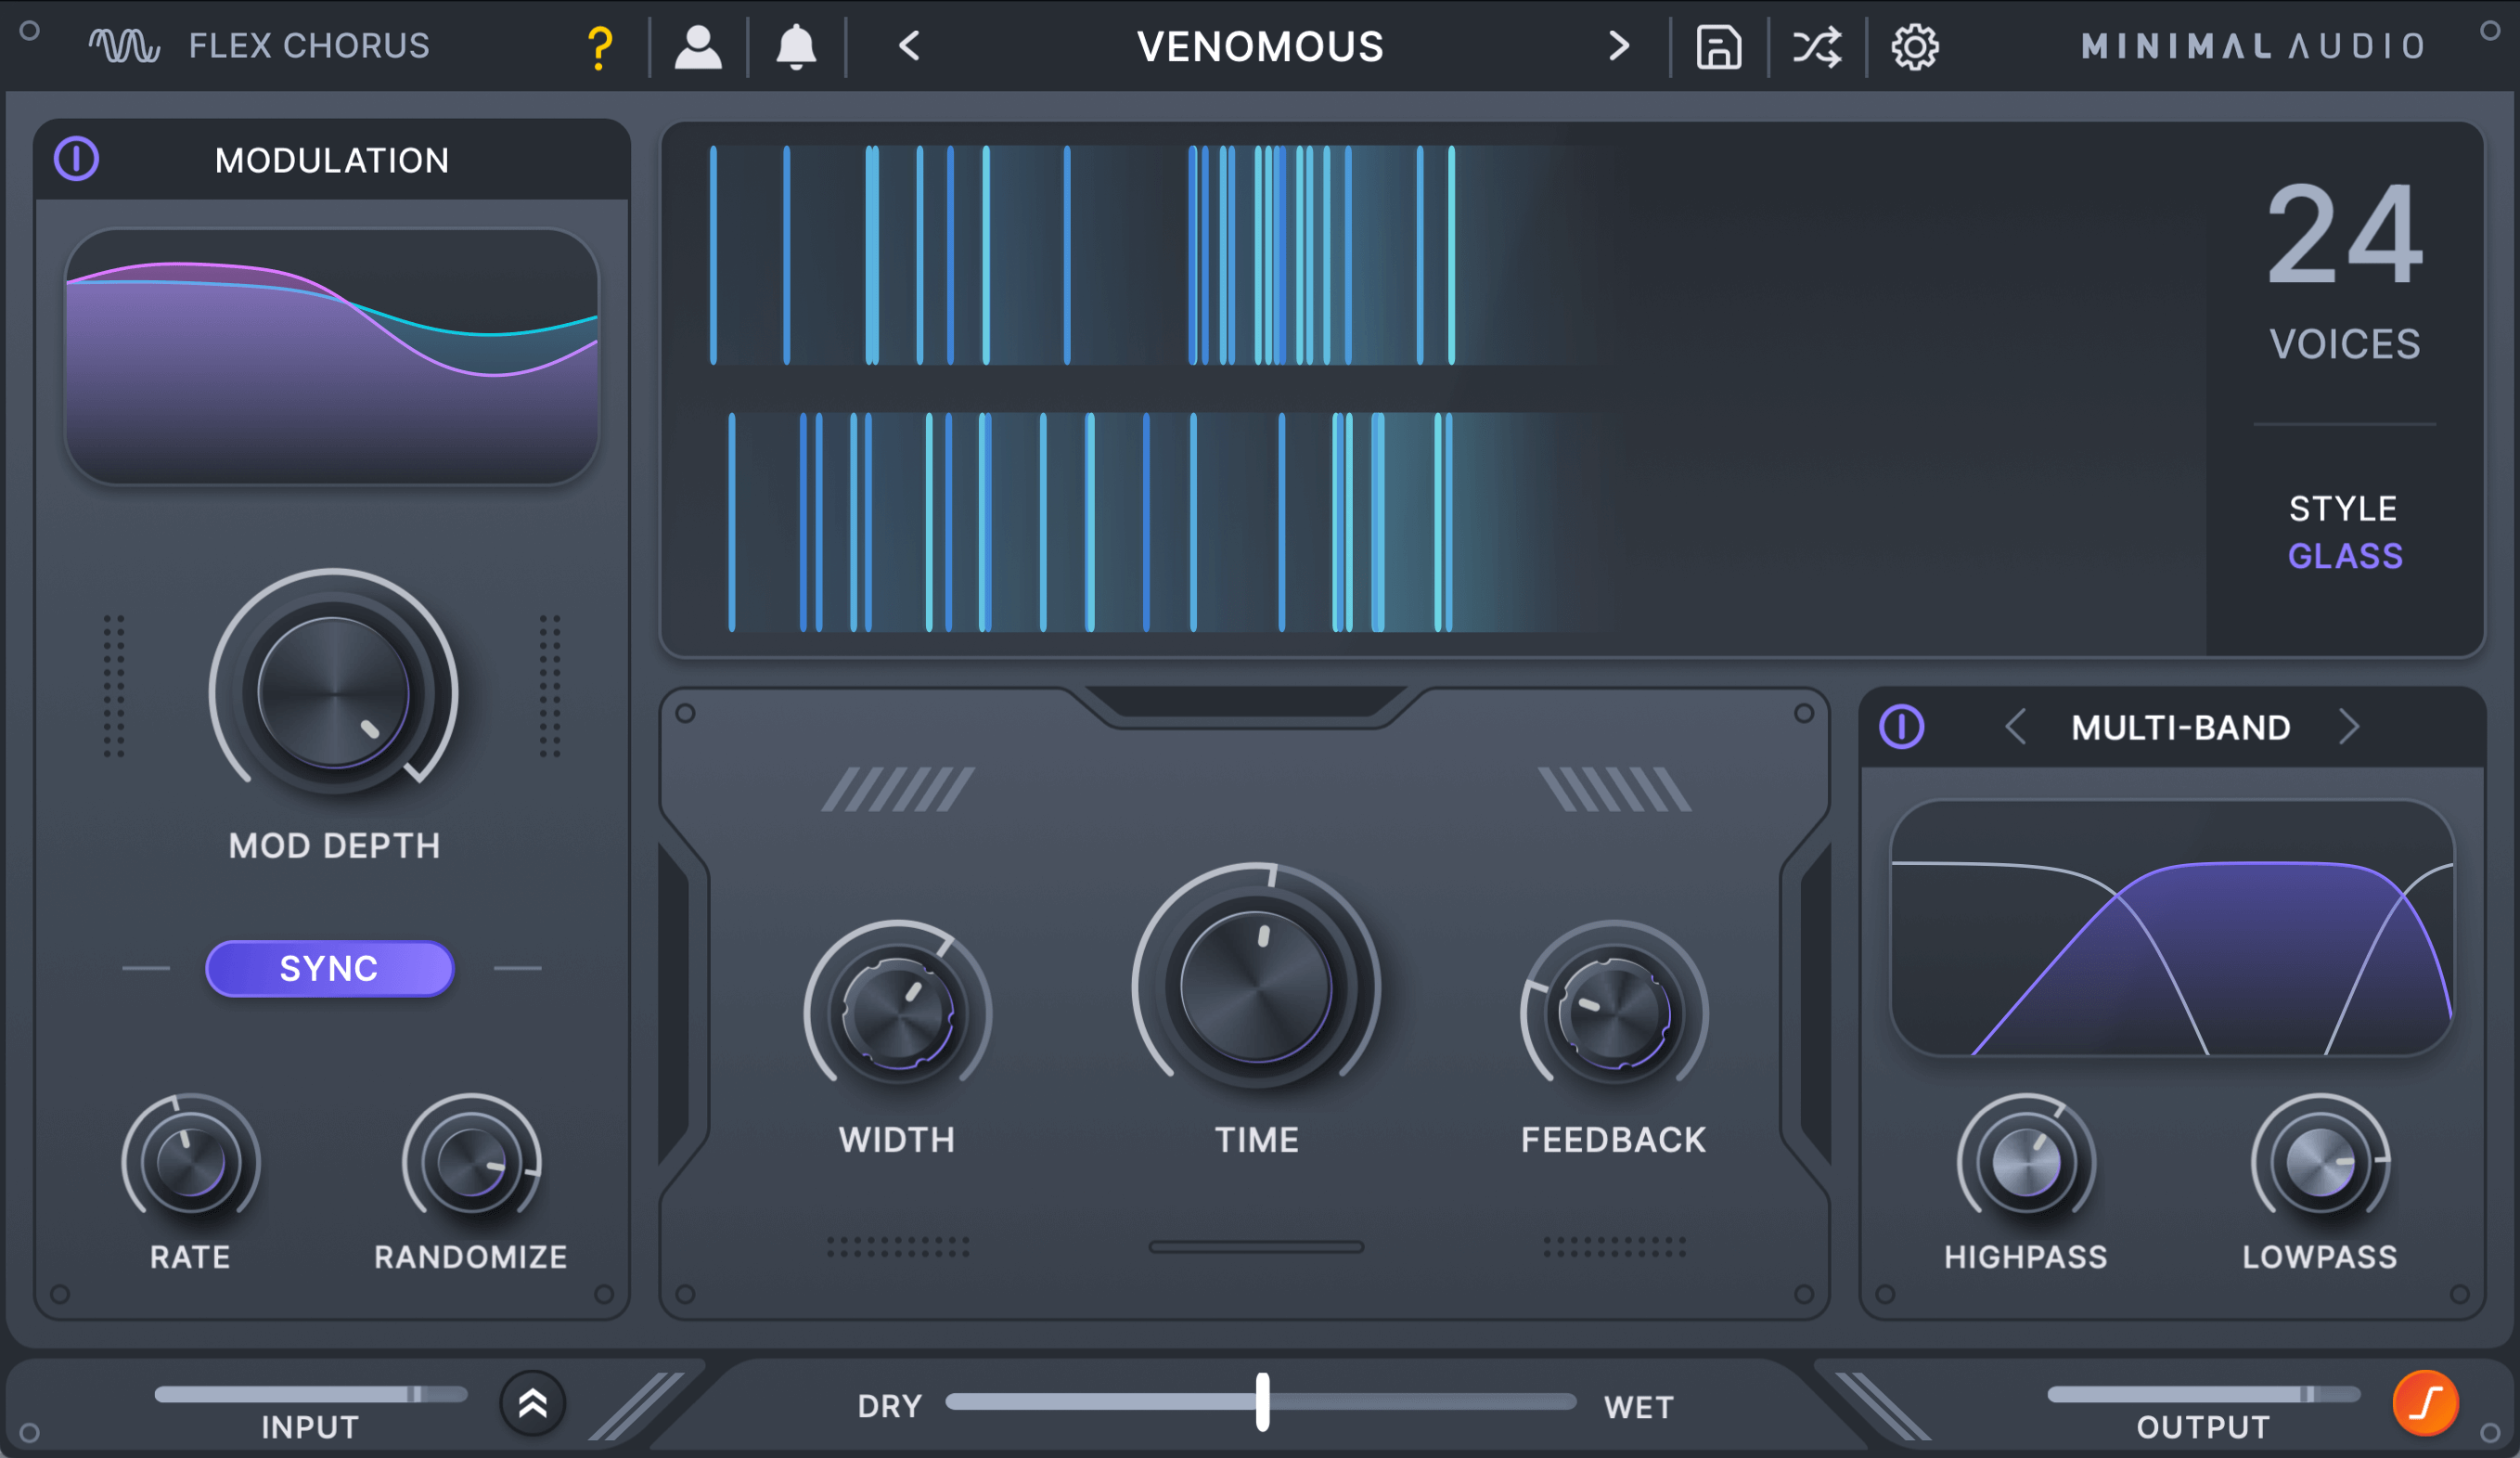
Task: Change the GLASS style setting
Action: 2344,556
